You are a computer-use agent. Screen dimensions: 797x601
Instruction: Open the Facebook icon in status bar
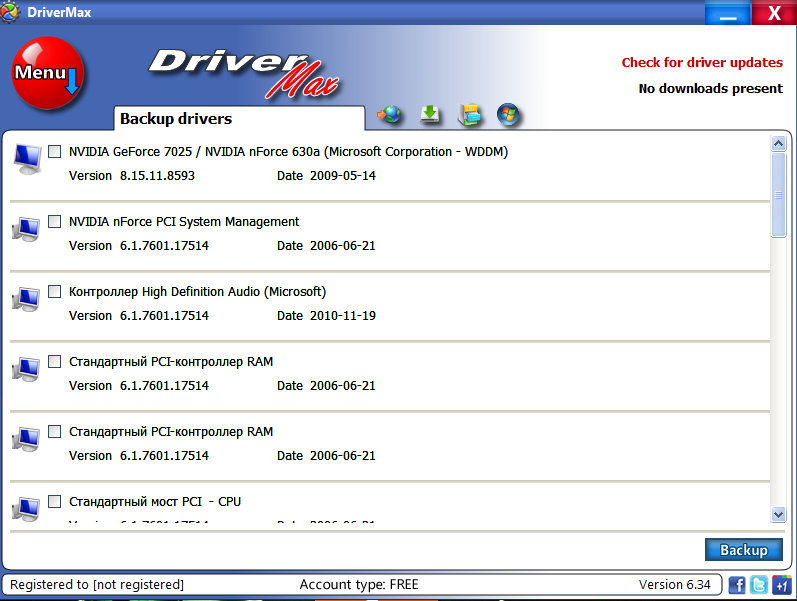[737, 585]
